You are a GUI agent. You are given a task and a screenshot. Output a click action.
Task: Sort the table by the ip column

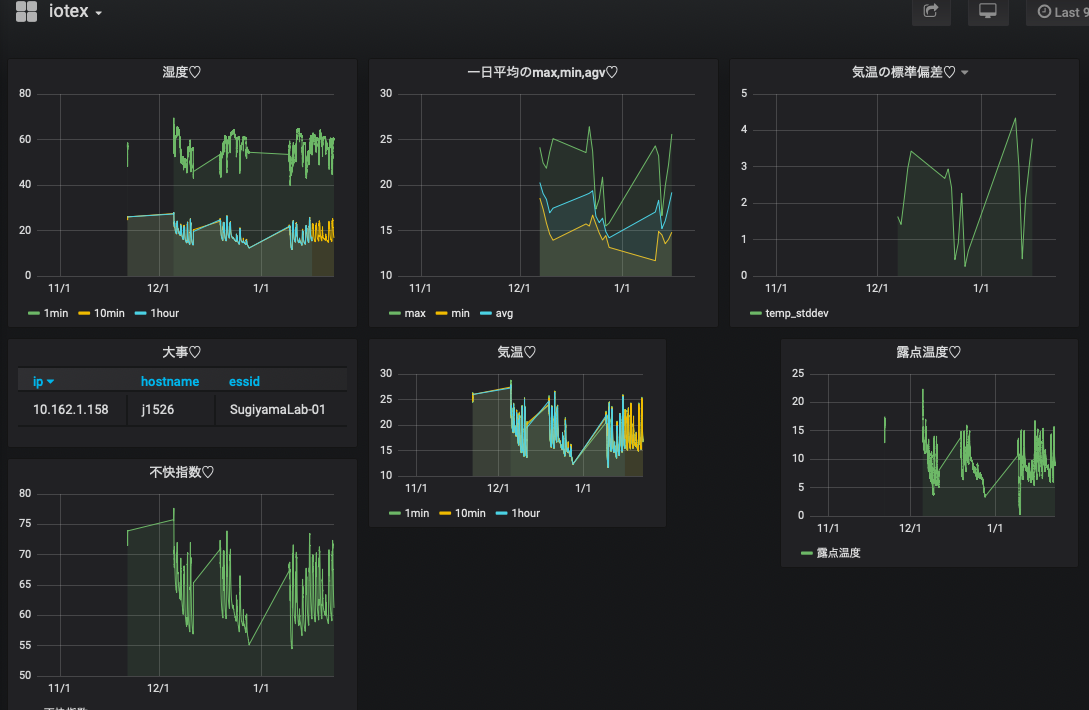pyautogui.click(x=43, y=381)
